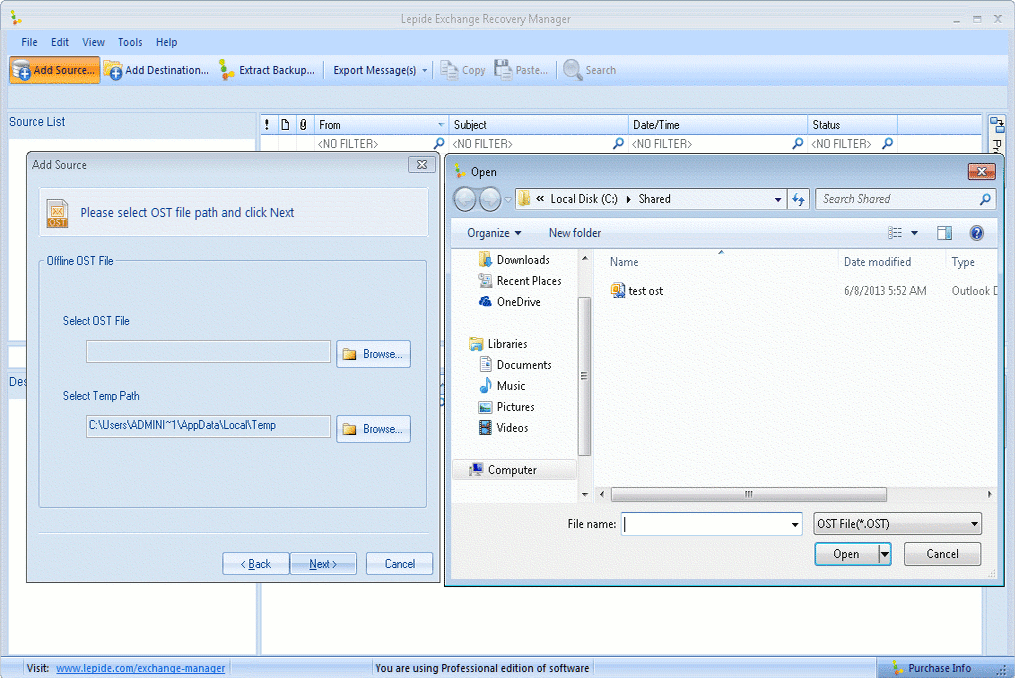Image resolution: width=1019 pixels, height=678 pixels.
Task: Sort by item type page column
Action: coord(285,124)
